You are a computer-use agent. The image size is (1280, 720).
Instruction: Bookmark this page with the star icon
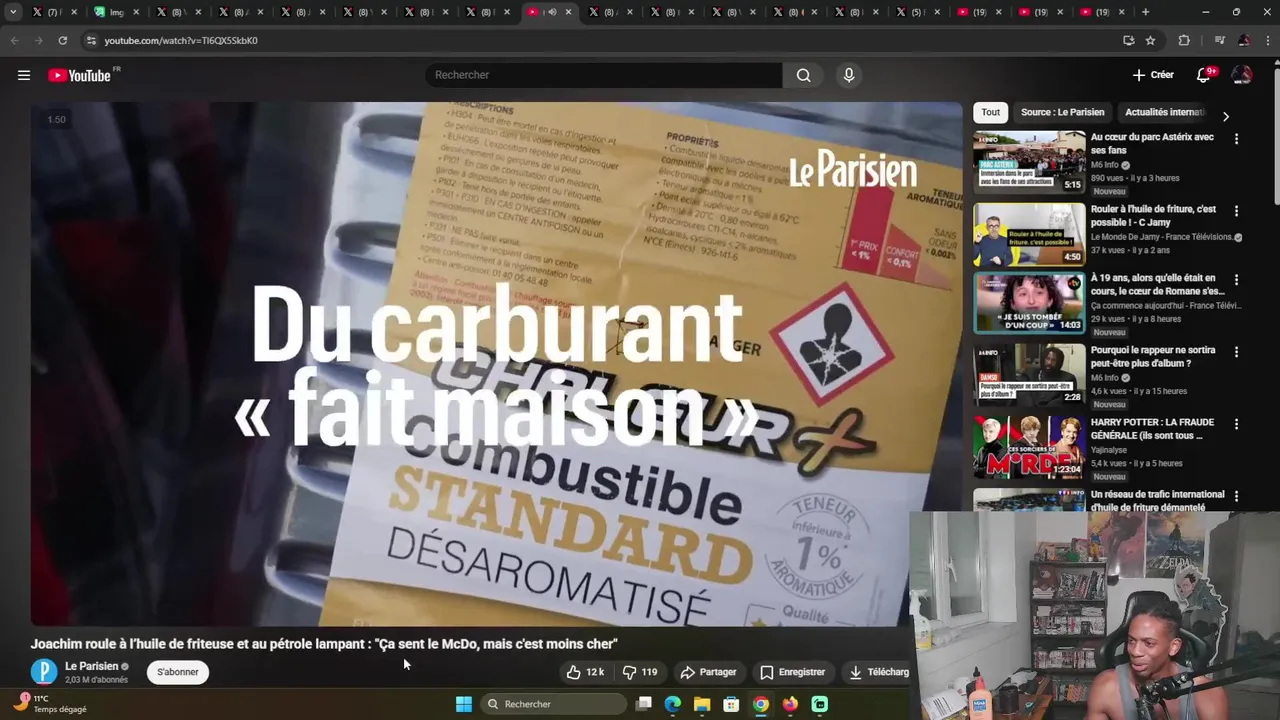point(1151,40)
